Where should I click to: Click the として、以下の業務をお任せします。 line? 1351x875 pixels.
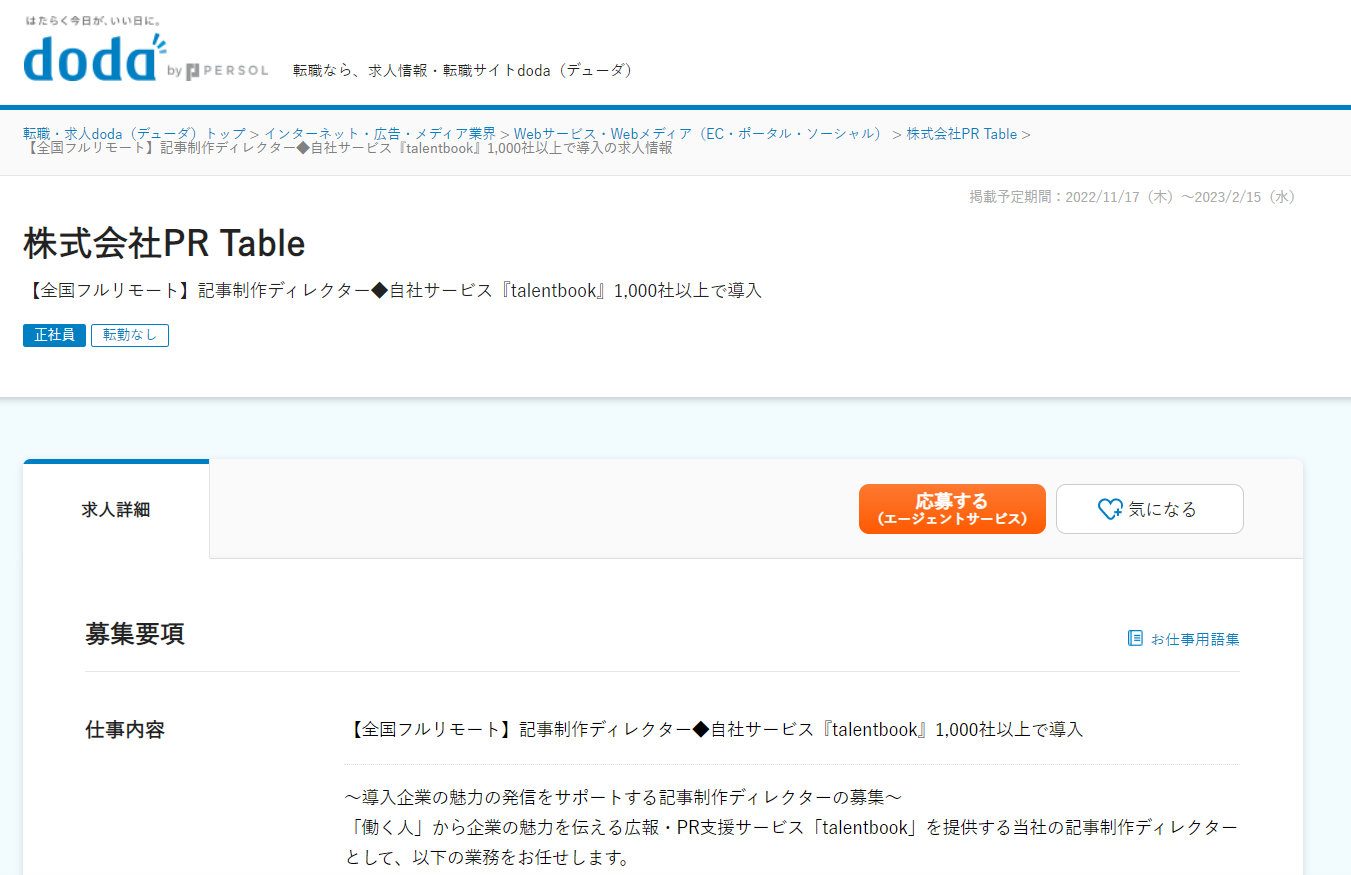(488, 858)
